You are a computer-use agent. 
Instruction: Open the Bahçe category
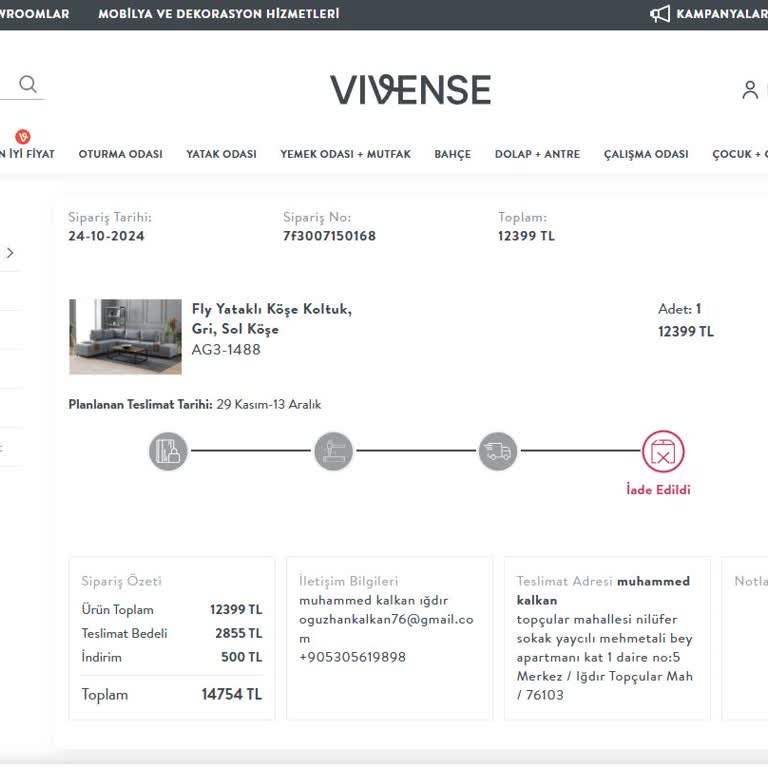(x=453, y=154)
